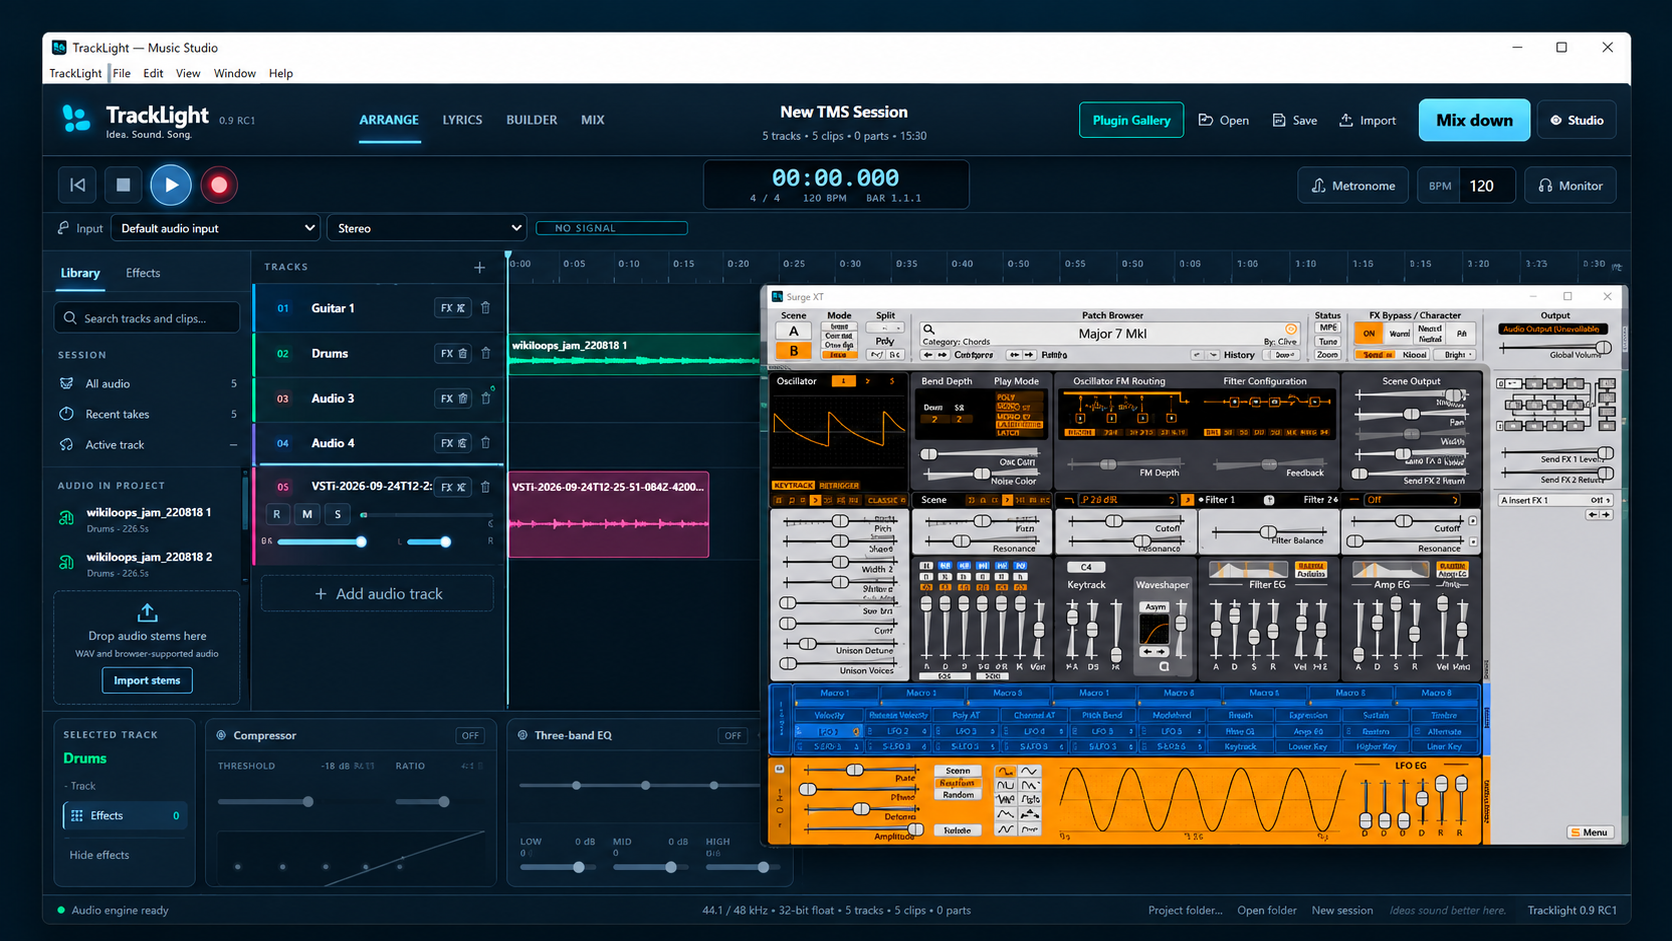
Task: Click the track 05 volume slider handle
Action: 361,542
